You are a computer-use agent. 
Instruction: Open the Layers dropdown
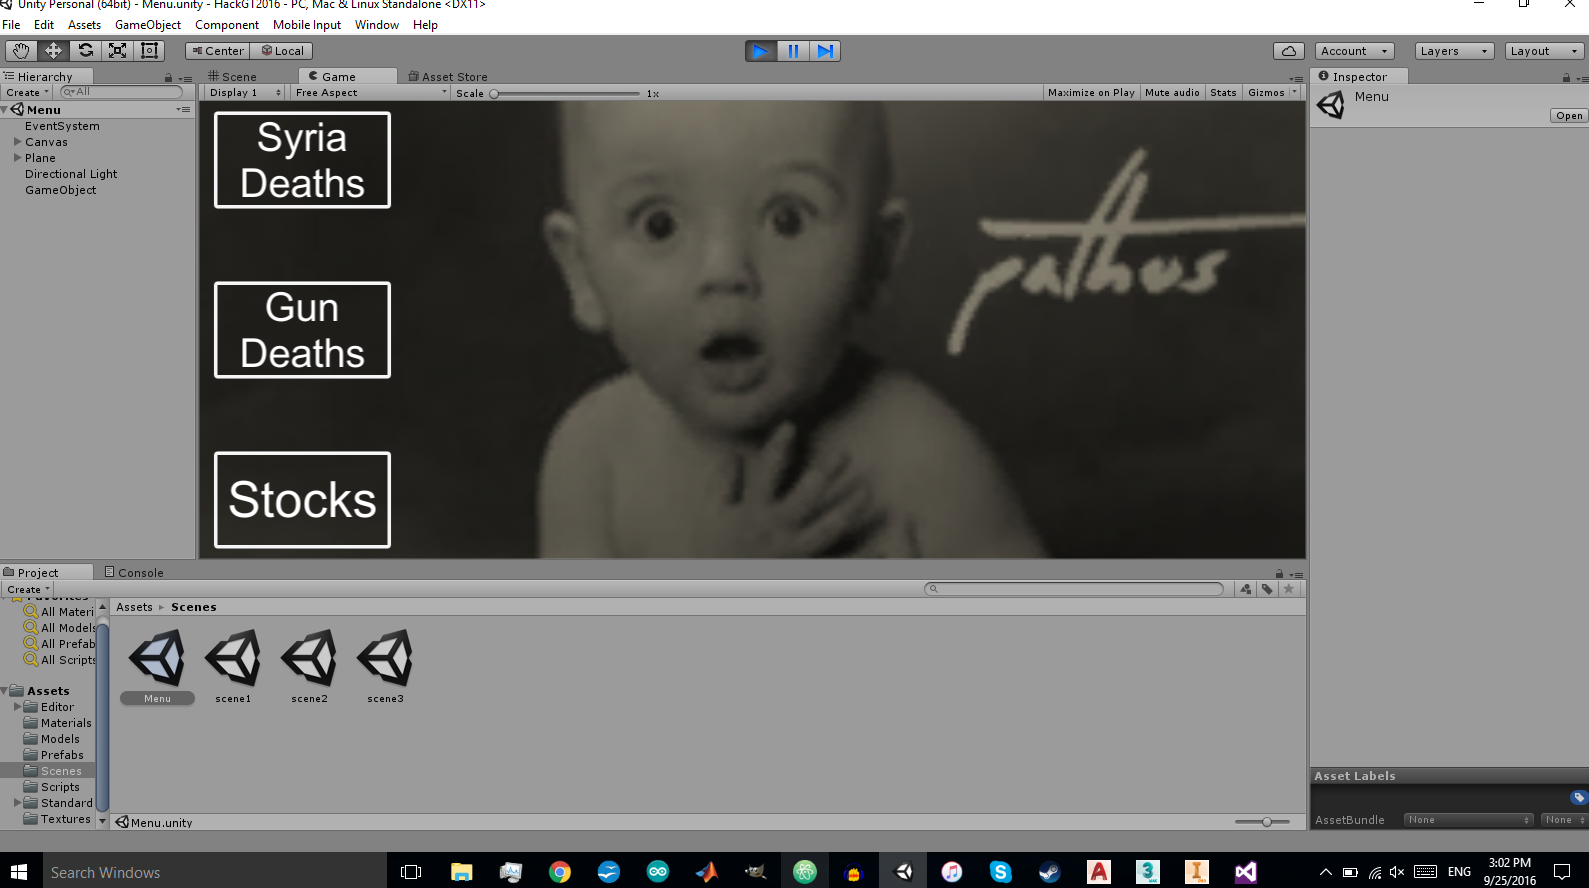click(x=1455, y=51)
